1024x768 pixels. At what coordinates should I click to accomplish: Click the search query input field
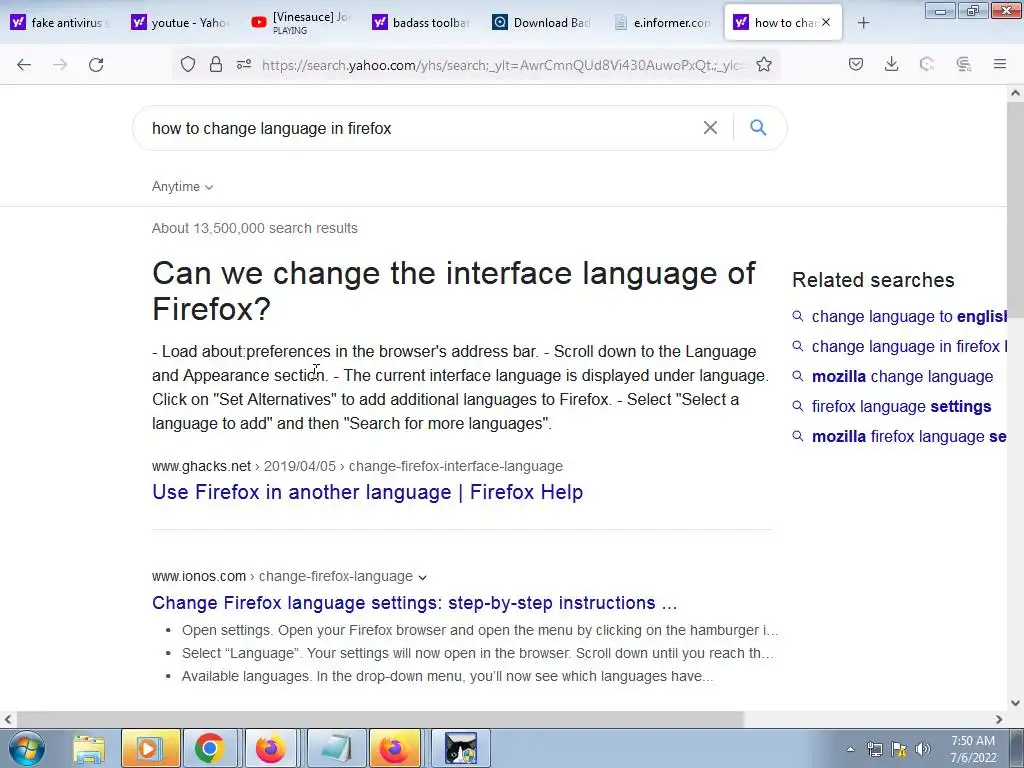(418, 128)
